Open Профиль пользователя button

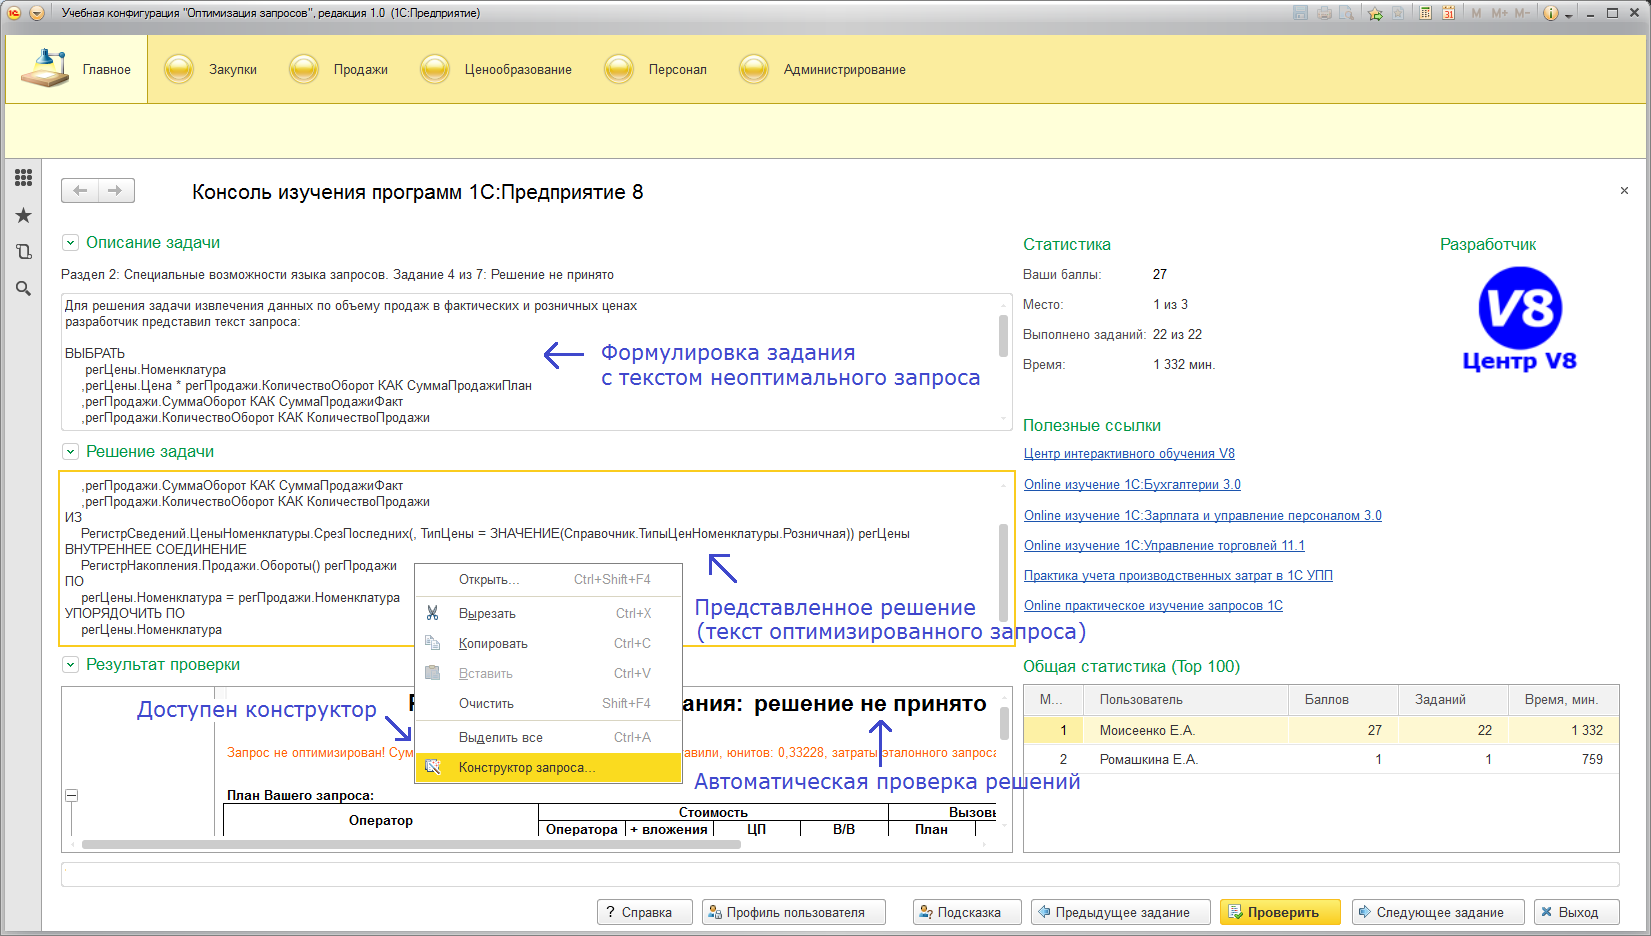point(794,912)
